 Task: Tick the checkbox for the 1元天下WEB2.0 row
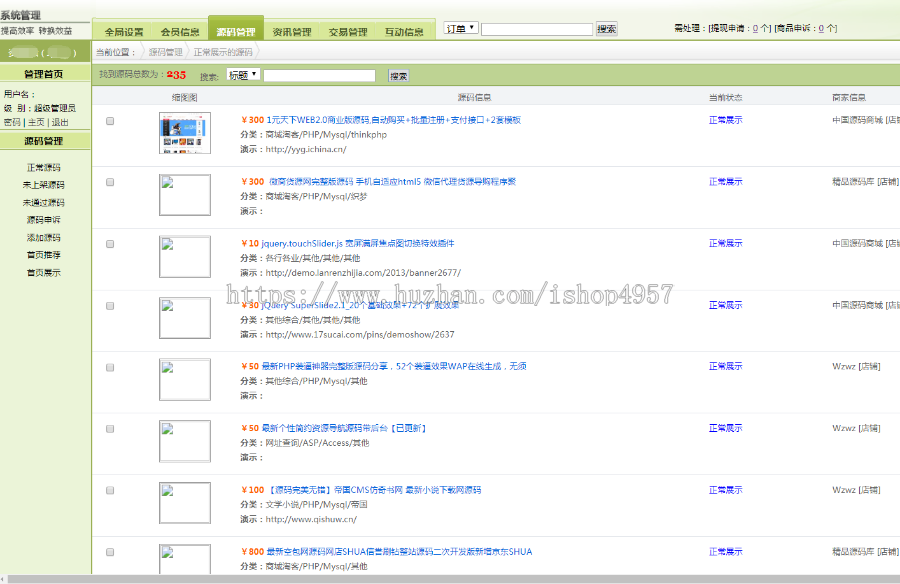click(110, 121)
